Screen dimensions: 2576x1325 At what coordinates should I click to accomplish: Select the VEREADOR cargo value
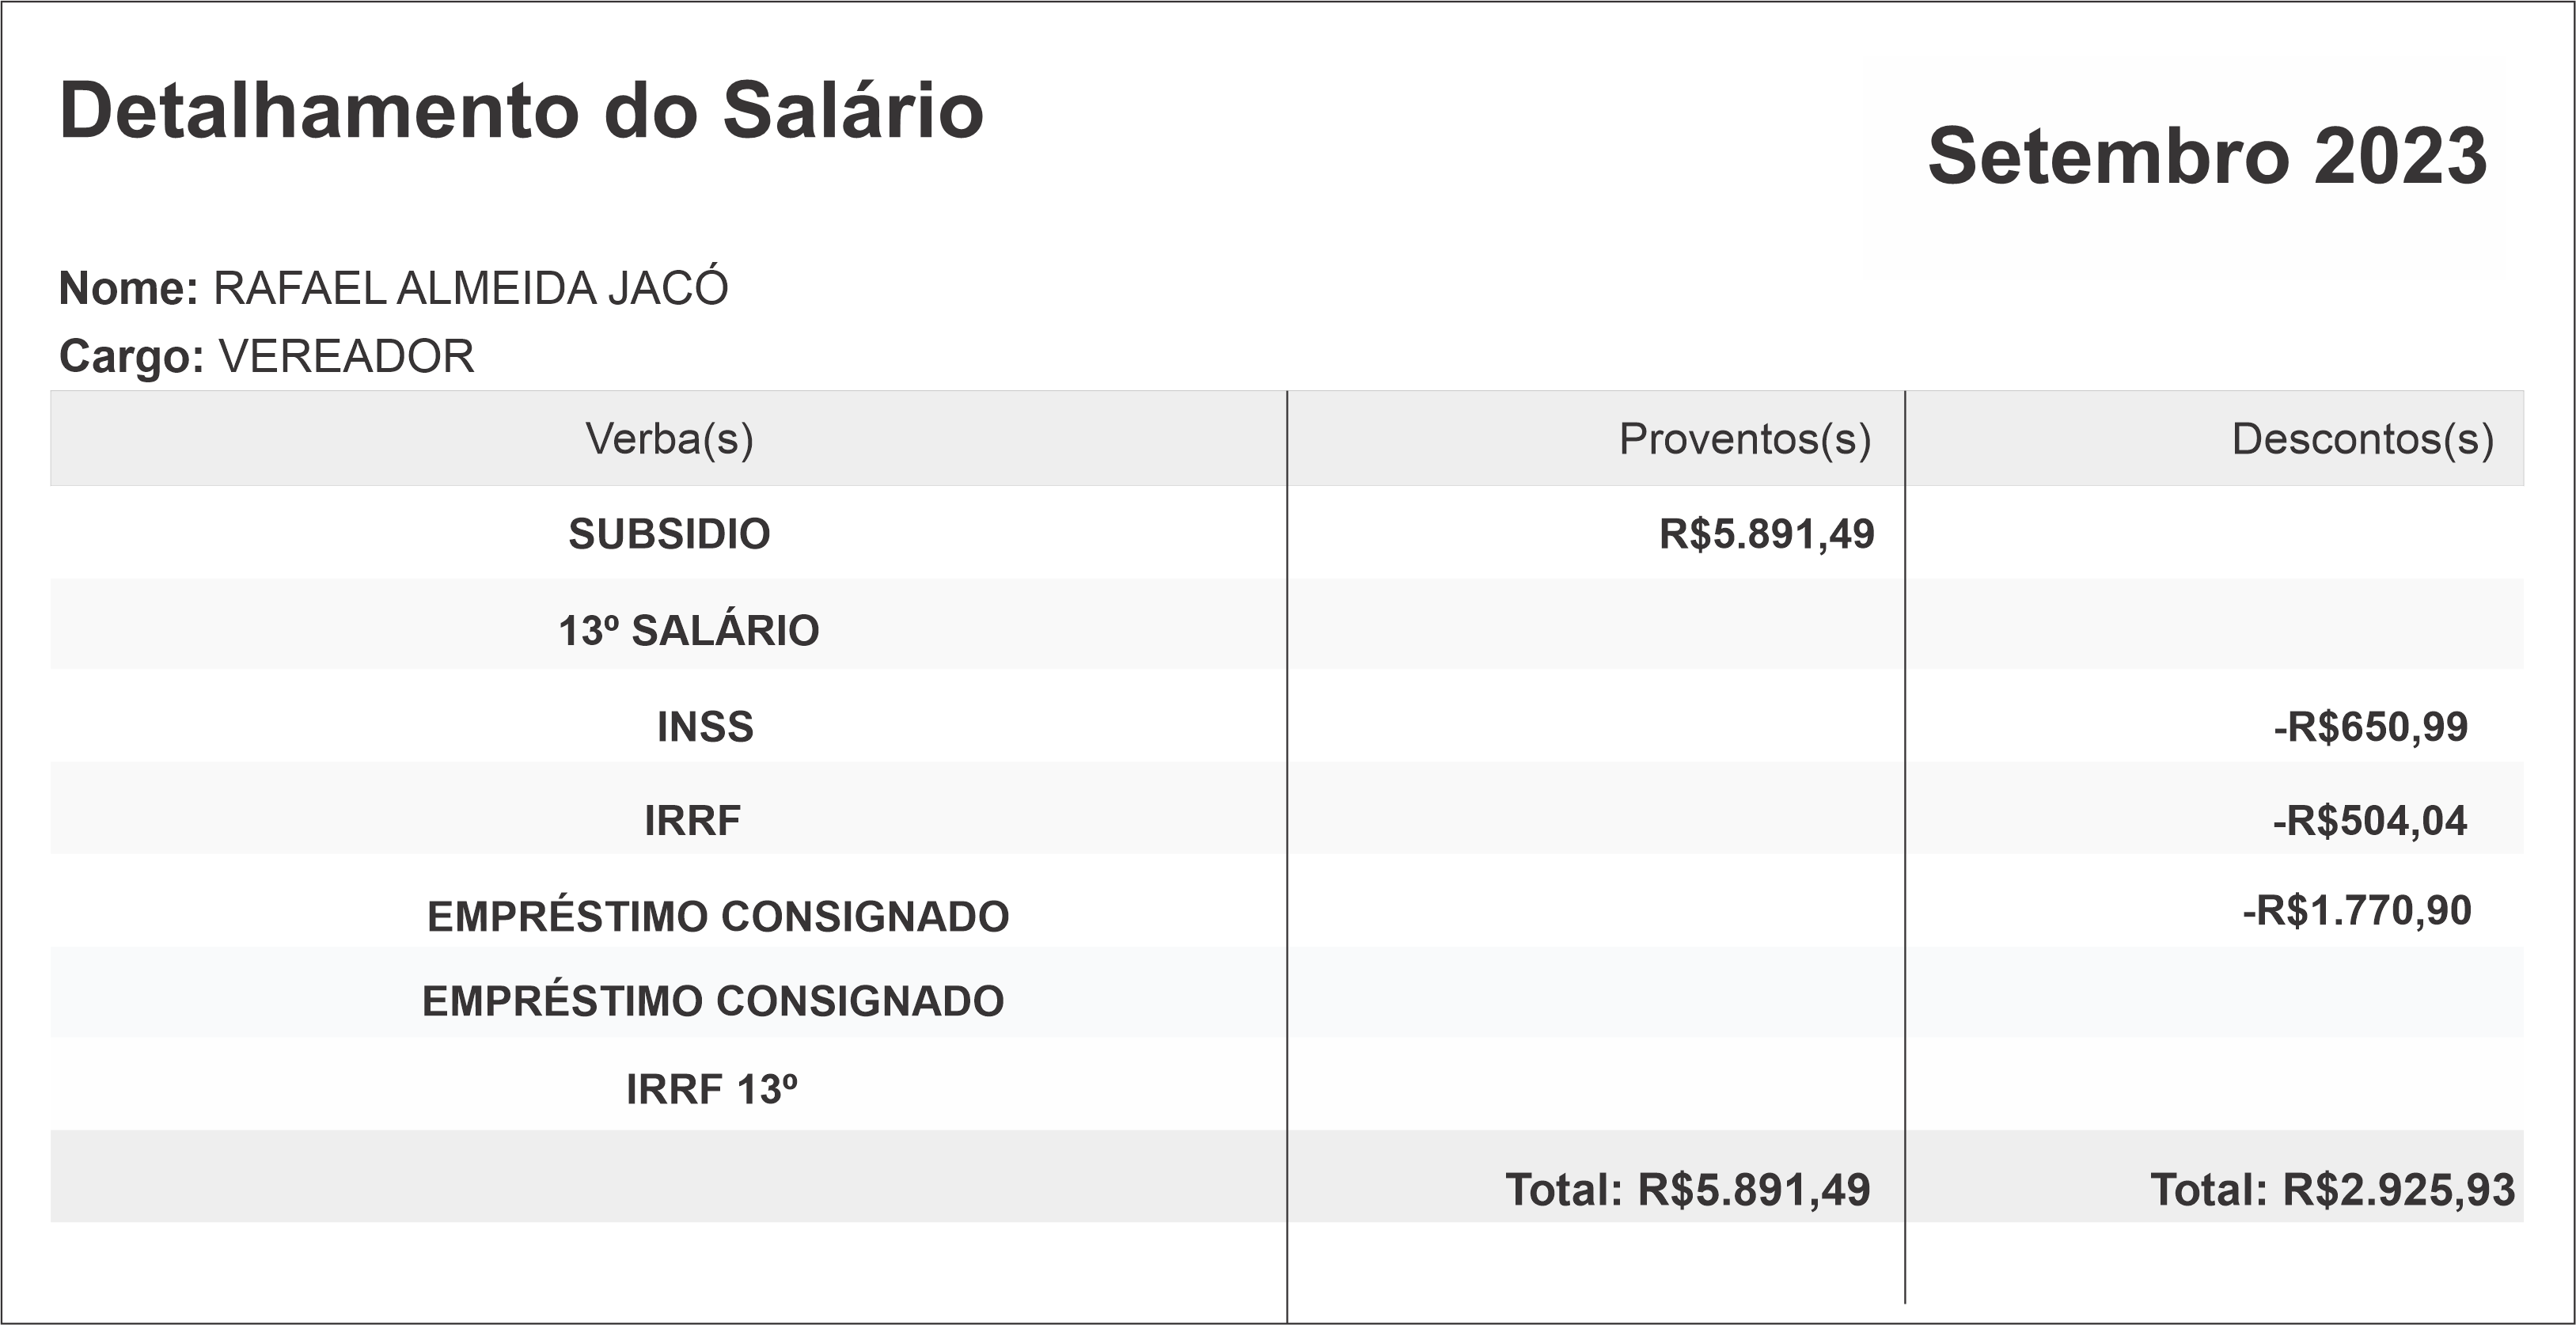point(346,357)
